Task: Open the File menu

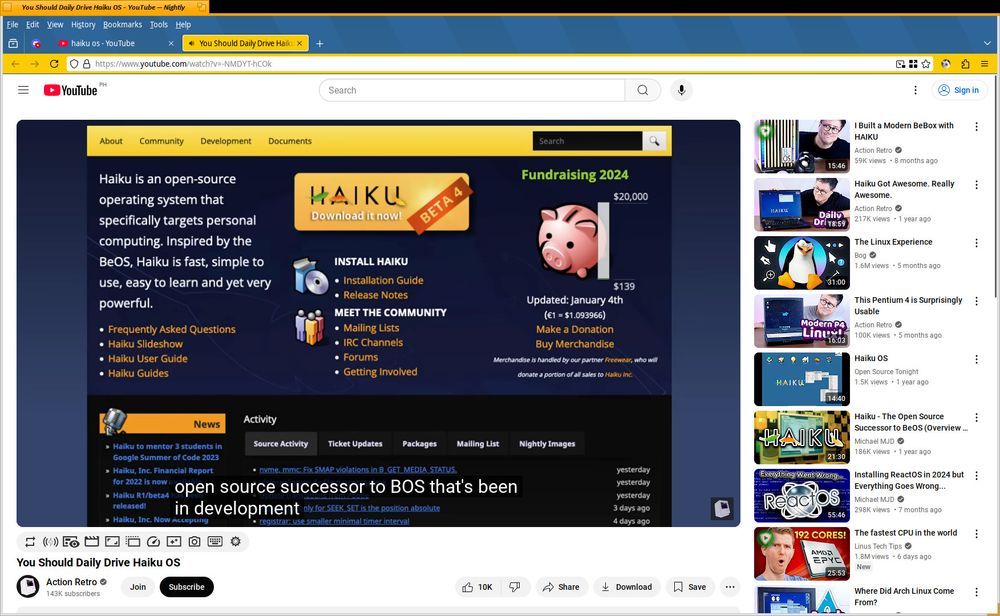Action: click(x=12, y=24)
